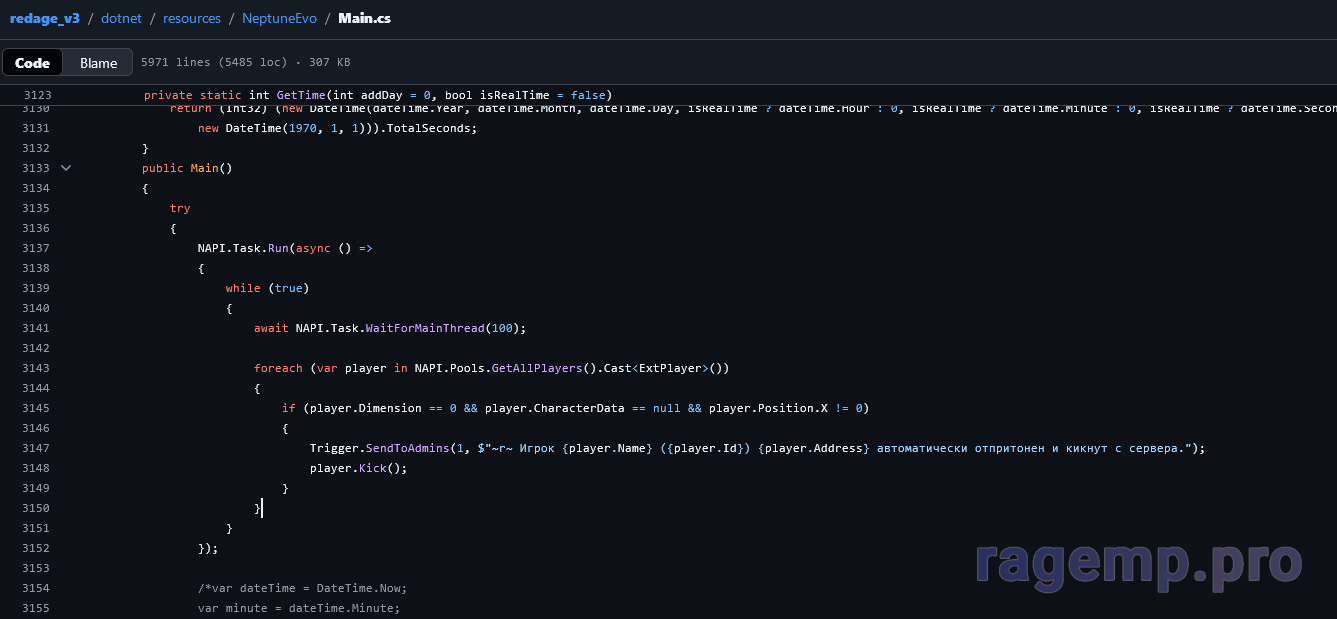Viewport: 1337px width, 619px height.
Task: Collapse the Main() constructor fold chevron
Action: click(x=66, y=168)
